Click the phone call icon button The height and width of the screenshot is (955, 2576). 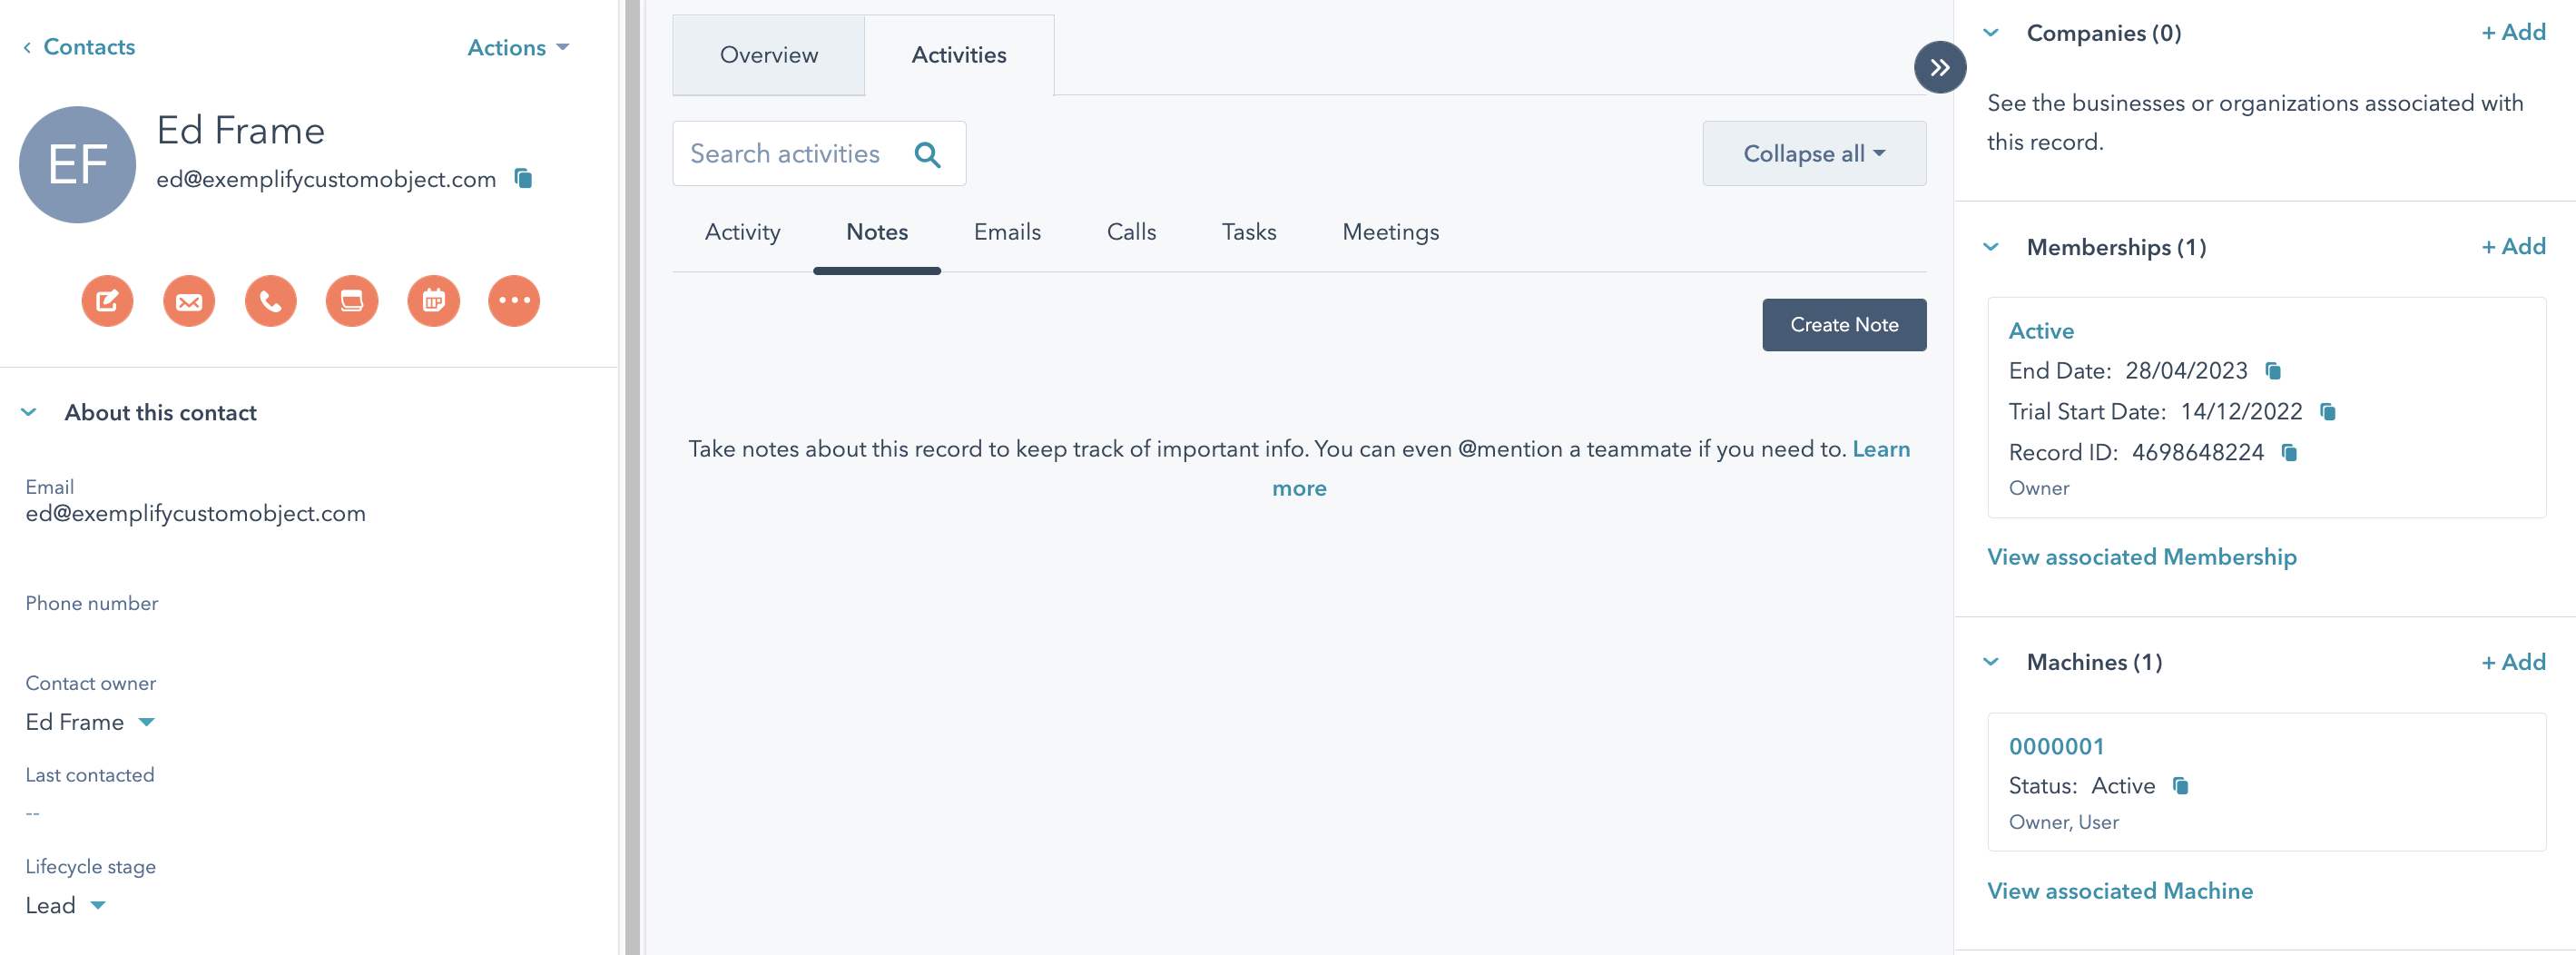pos(270,301)
